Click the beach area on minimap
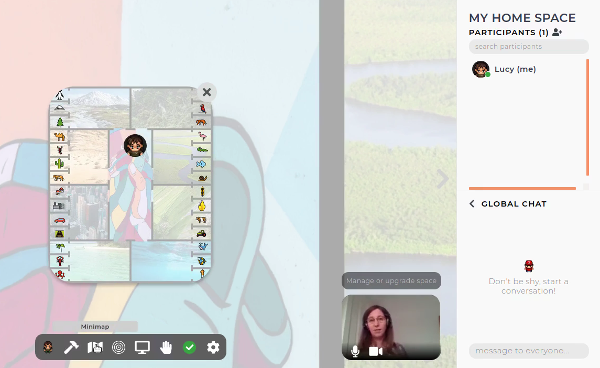This screenshot has width=600, height=368. click(x=99, y=261)
